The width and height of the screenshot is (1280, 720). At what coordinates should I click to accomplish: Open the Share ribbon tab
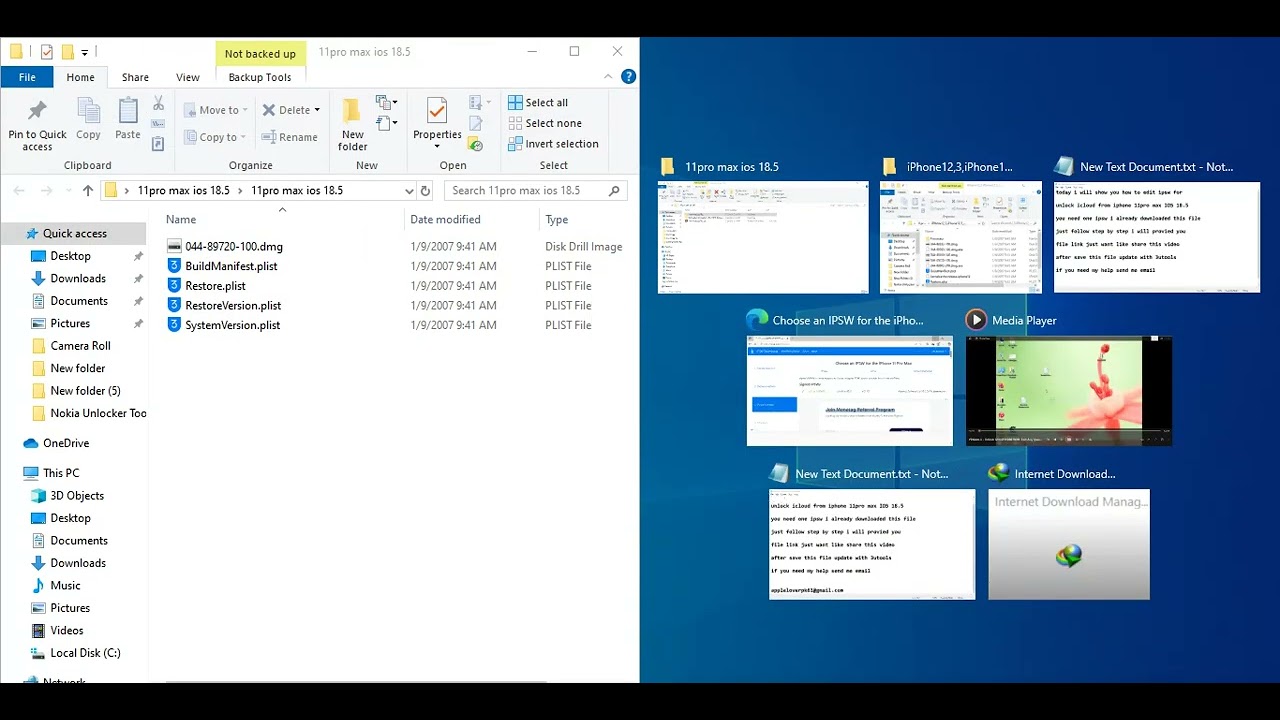[x=135, y=77]
